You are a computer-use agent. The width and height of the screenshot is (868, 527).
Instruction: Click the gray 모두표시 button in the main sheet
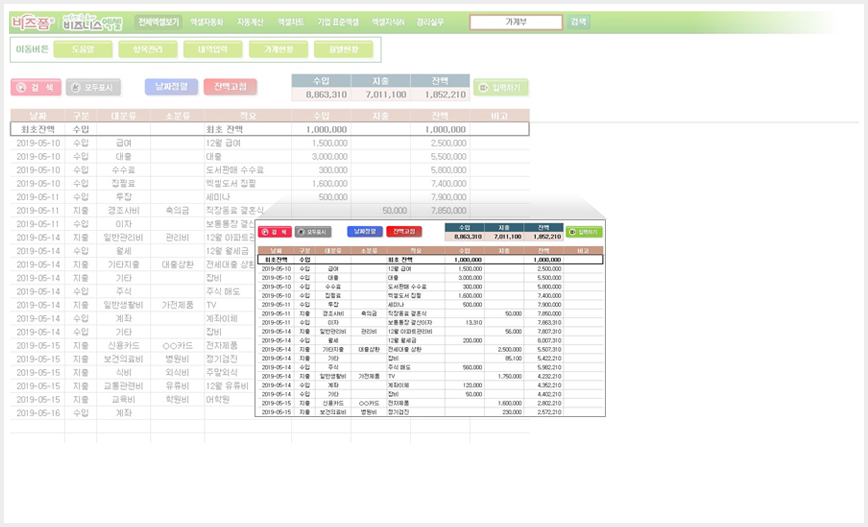tap(93, 87)
